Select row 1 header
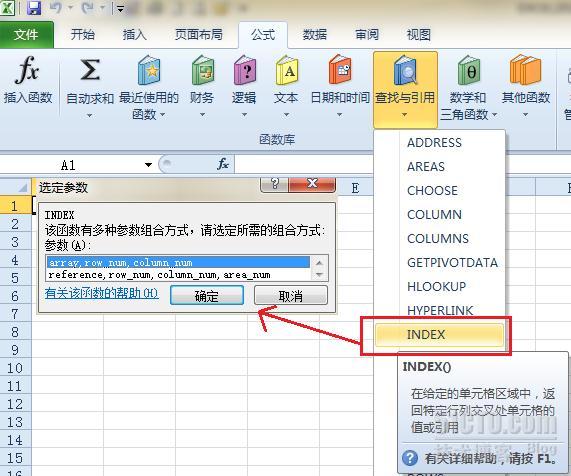Screen dimensions: 571x476 coord(15,205)
